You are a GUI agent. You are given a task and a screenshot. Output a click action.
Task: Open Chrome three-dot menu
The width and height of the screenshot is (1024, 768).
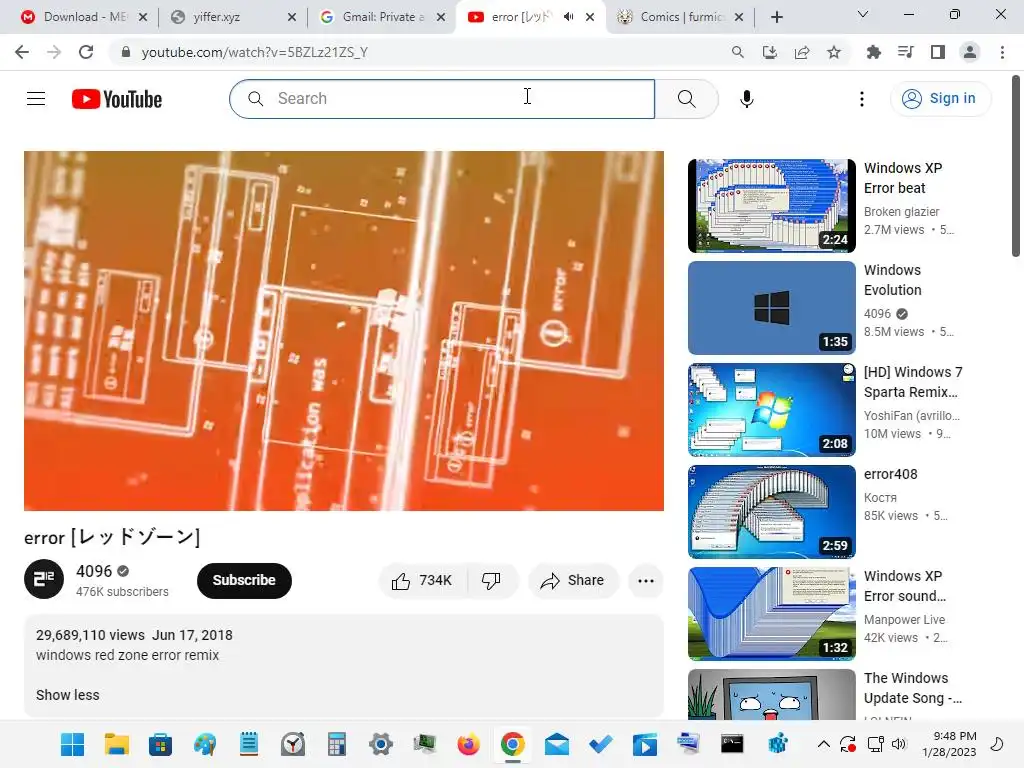pos(1002,52)
